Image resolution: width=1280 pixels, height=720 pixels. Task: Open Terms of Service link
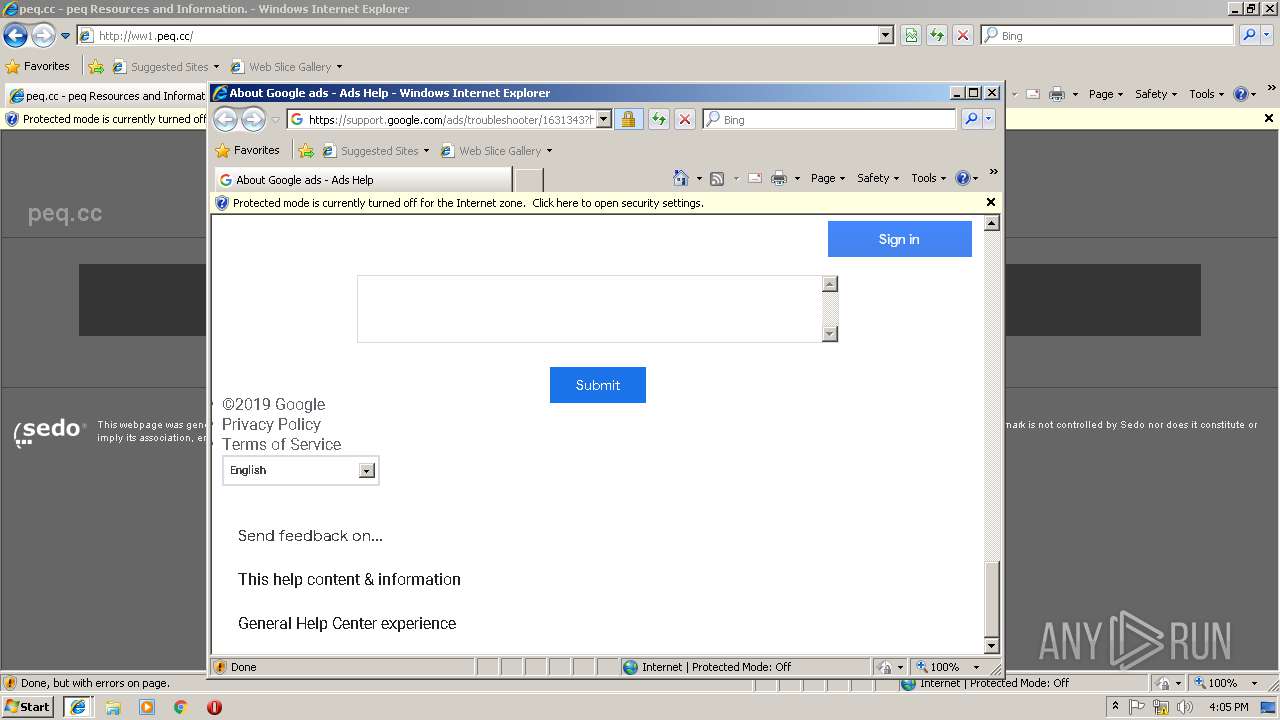pos(281,444)
